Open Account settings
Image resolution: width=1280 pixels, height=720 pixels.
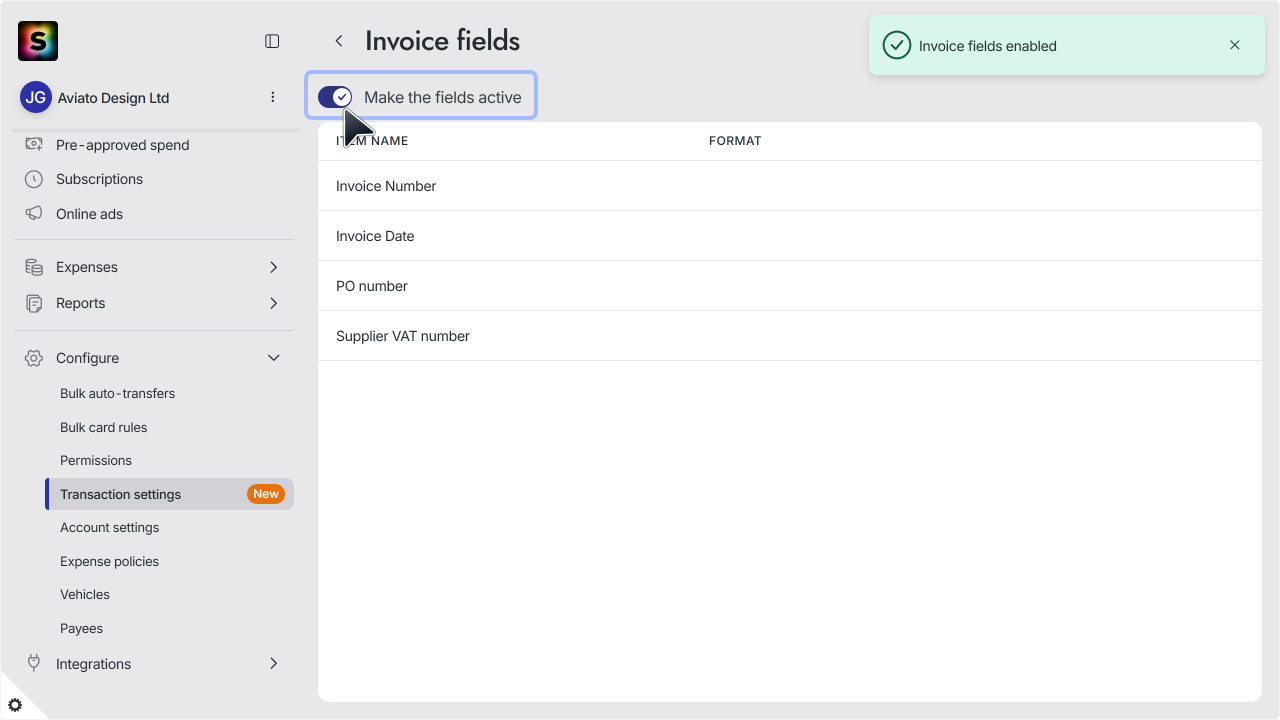coord(109,527)
